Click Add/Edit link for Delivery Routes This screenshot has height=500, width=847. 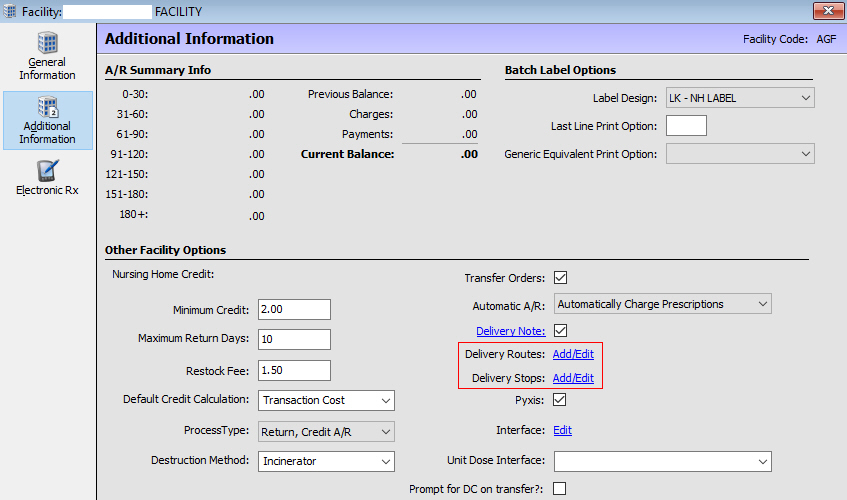(x=573, y=354)
